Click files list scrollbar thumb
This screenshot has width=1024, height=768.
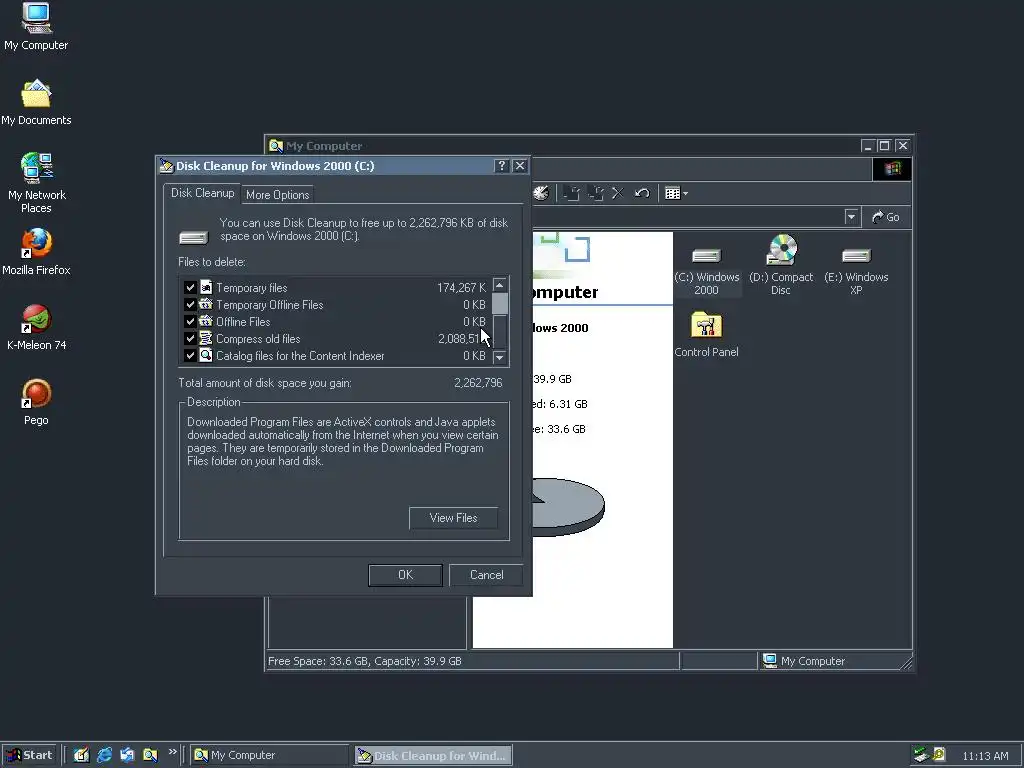[x=500, y=304]
